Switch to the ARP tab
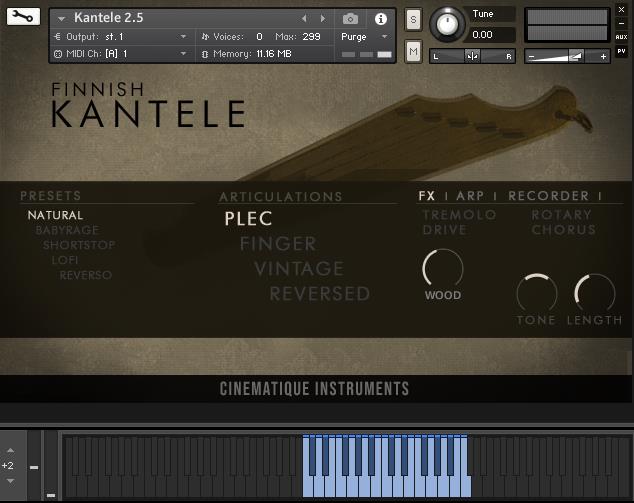Viewport: 634px width, 503px height. [x=470, y=196]
